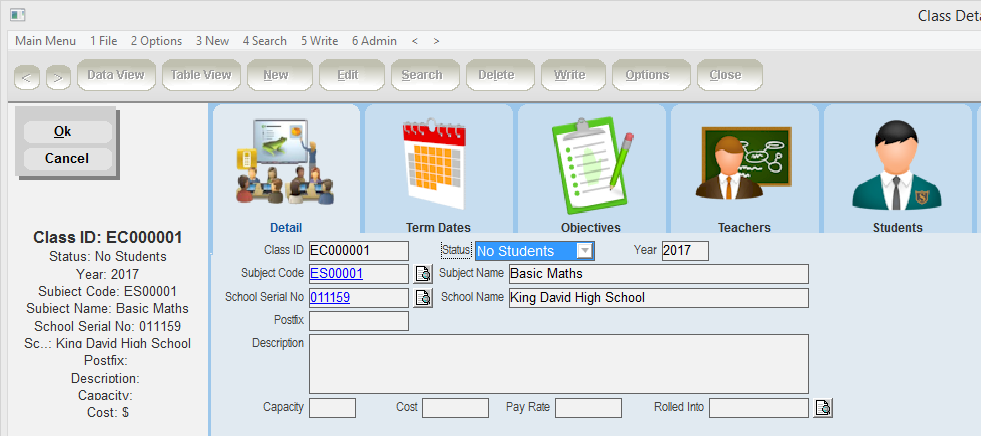Click the Pay Rate input field
This screenshot has width=981, height=436.
click(588, 408)
